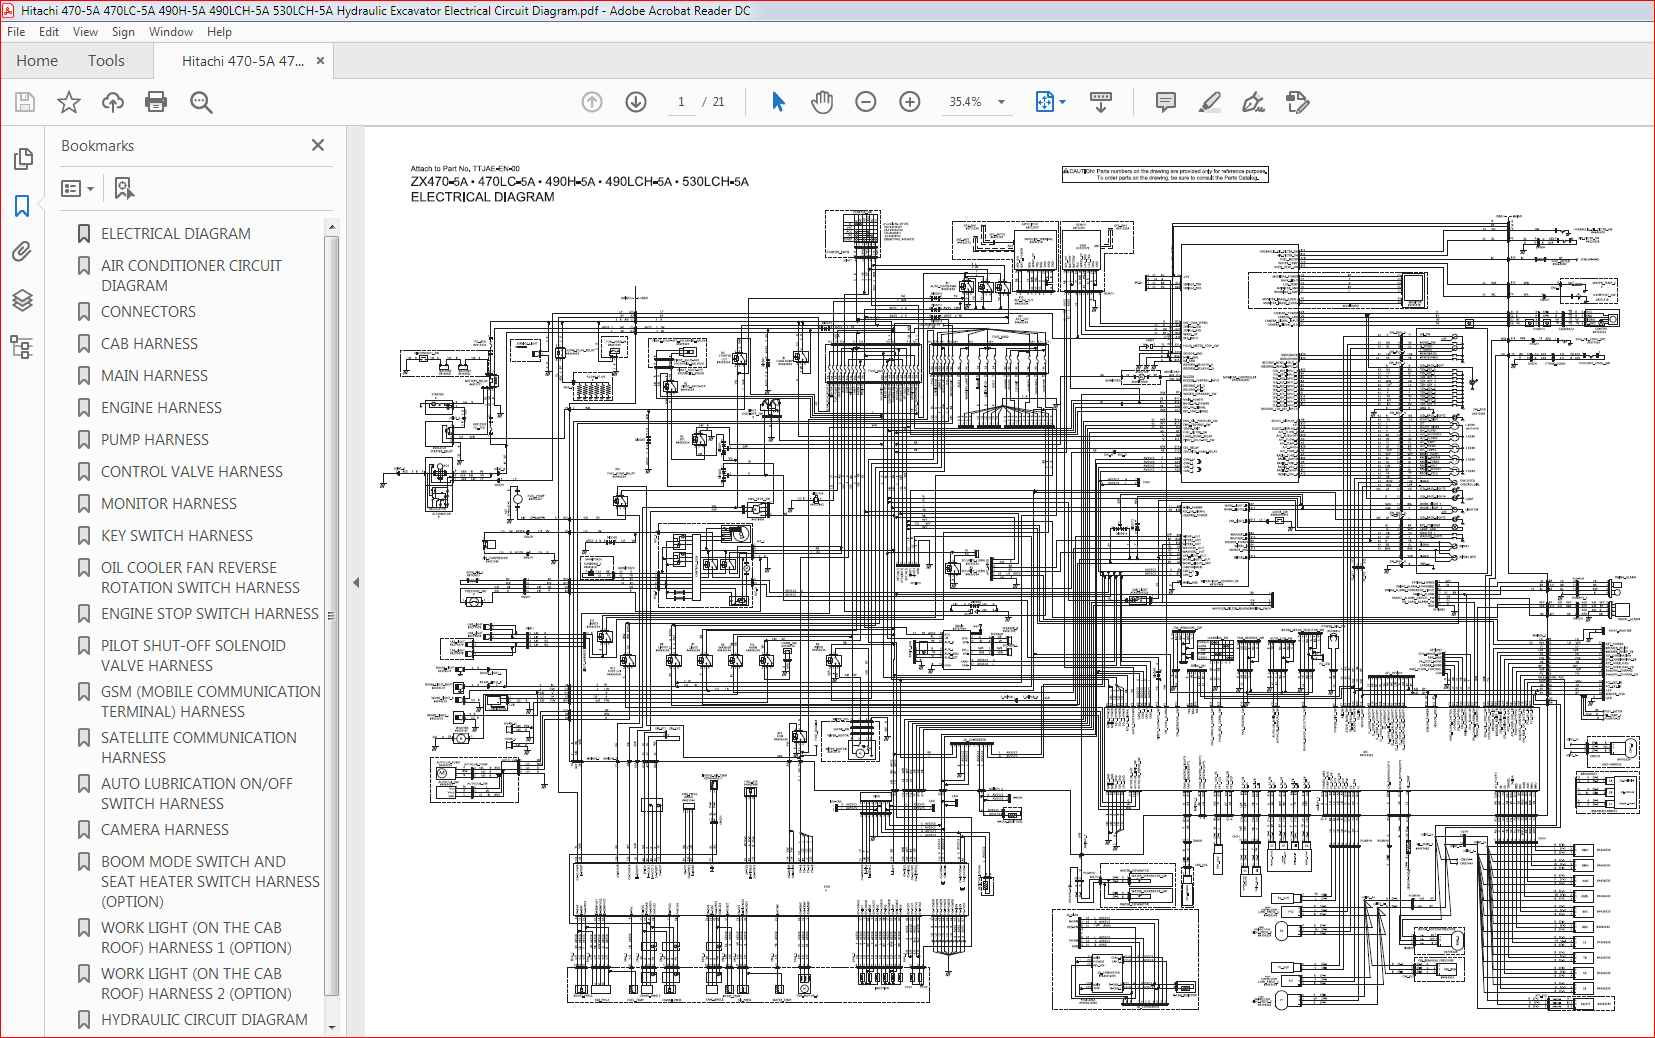1655x1038 pixels.
Task: Select MAIN HARNESS bookmark
Action: pyautogui.click(x=154, y=376)
